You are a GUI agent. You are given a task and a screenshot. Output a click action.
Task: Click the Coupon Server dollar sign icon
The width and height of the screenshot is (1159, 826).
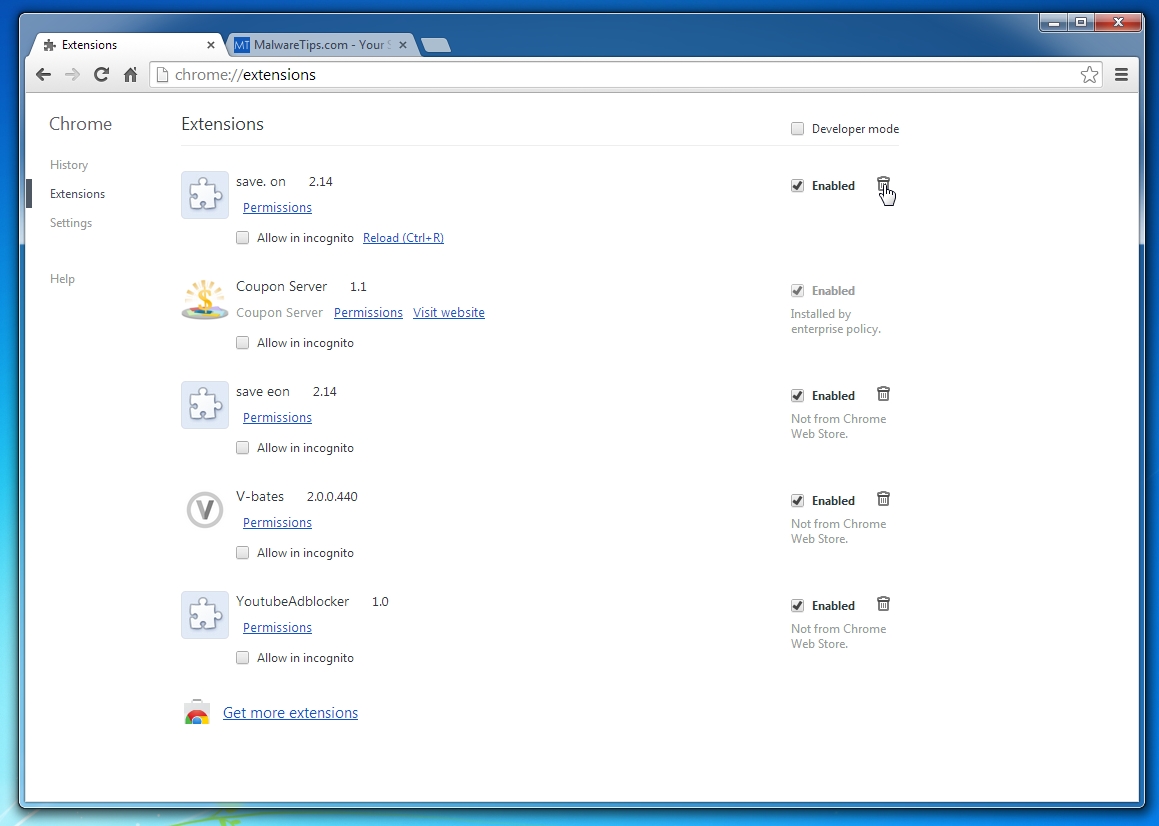click(x=204, y=299)
